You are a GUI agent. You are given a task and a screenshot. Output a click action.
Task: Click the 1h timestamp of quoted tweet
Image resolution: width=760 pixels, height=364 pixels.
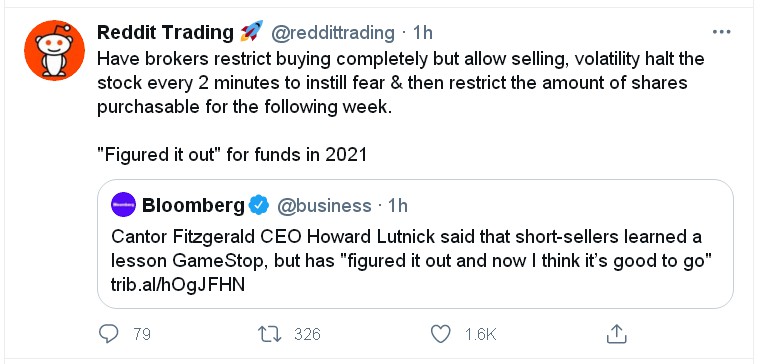[x=397, y=206]
